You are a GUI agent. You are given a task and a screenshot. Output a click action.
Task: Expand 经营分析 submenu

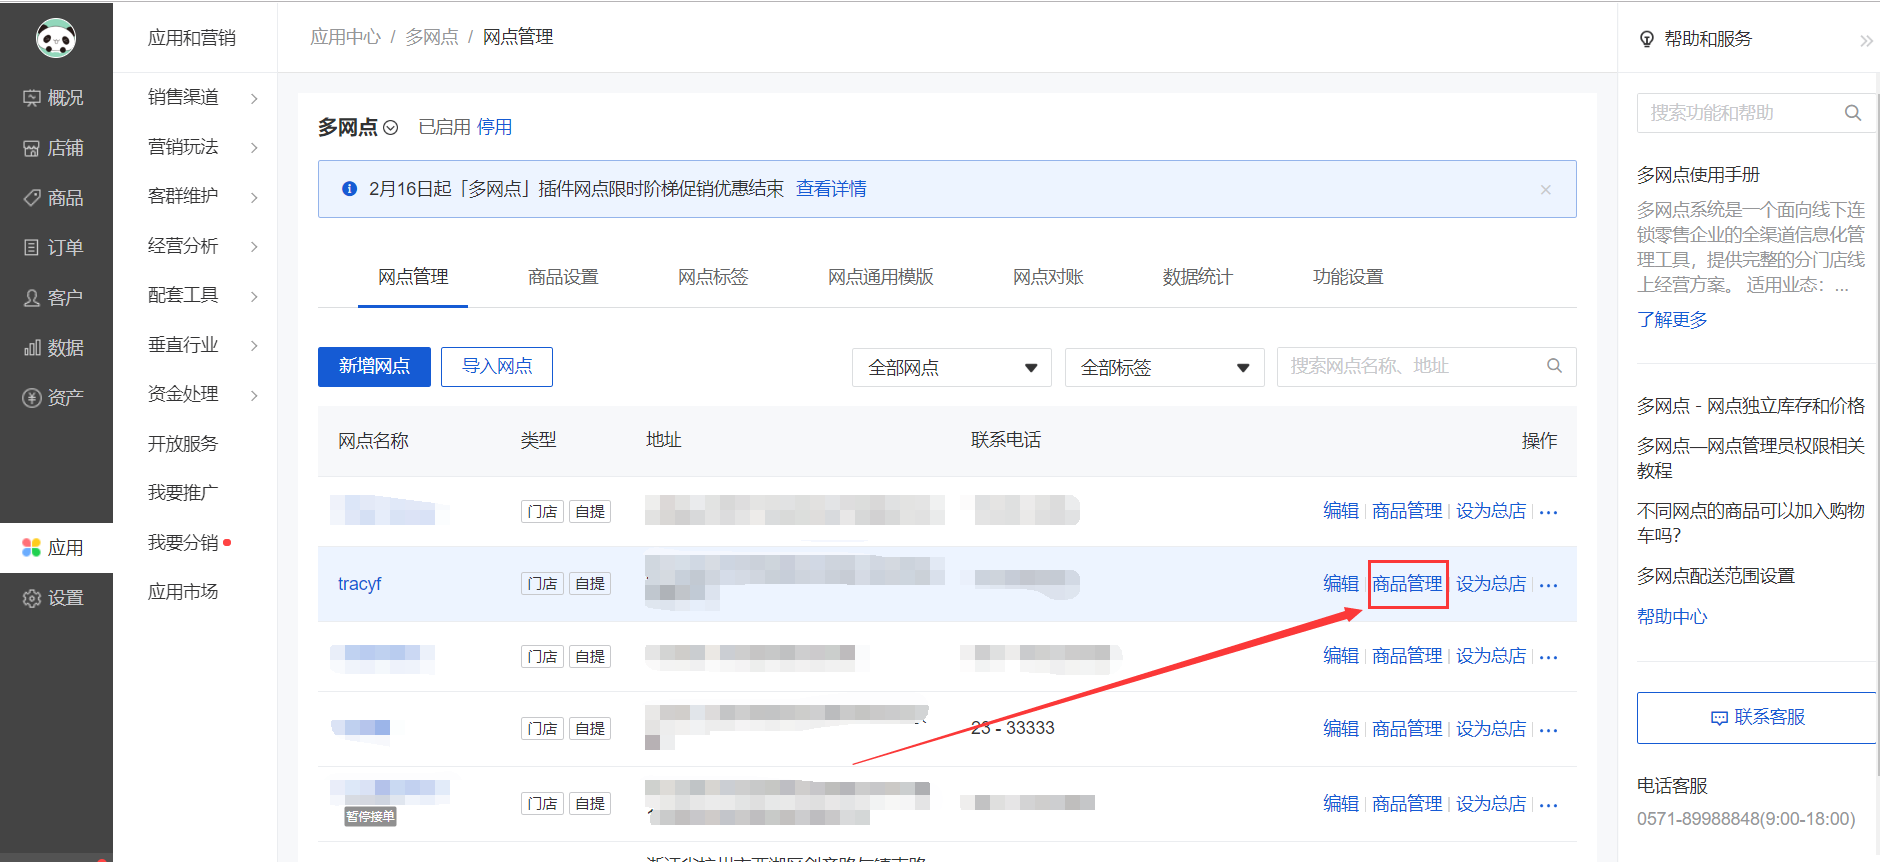pos(254,247)
